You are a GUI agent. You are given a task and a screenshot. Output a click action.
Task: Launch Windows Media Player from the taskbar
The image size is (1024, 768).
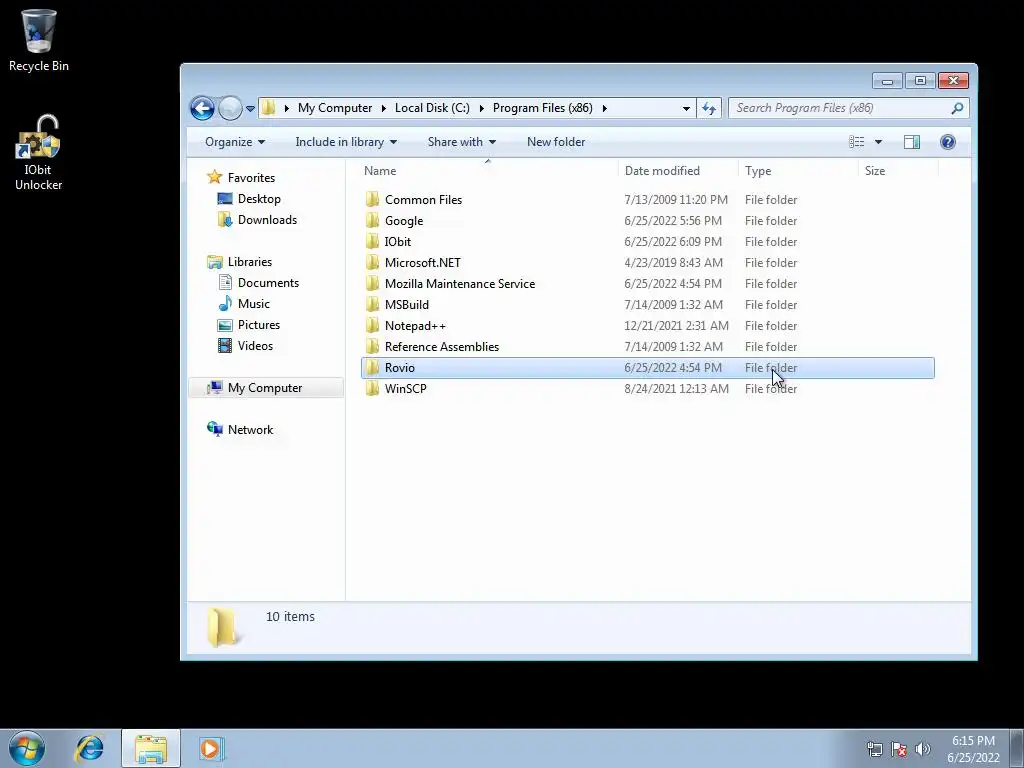(211, 748)
